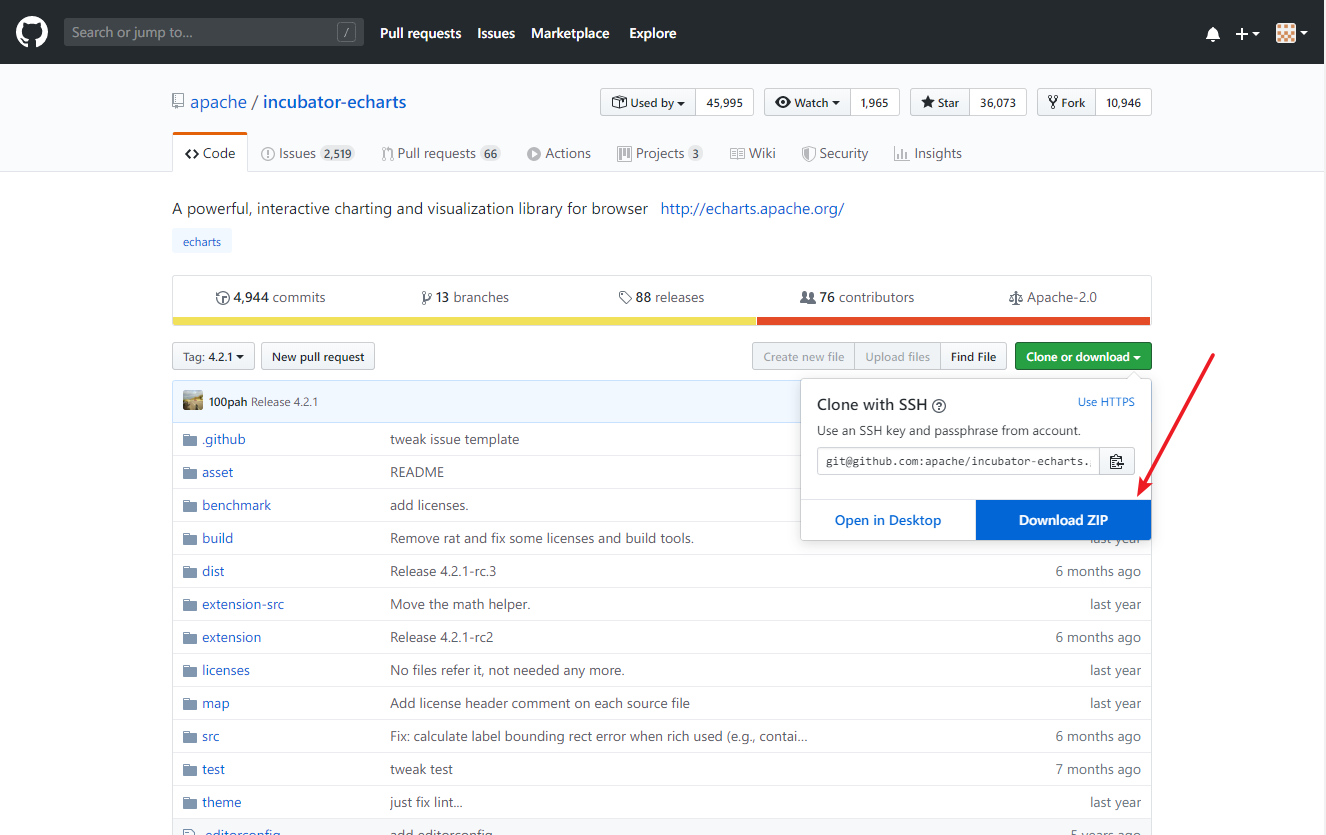The width and height of the screenshot is (1326, 835).
Task: Click the SSH clone URL field
Action: 958,461
